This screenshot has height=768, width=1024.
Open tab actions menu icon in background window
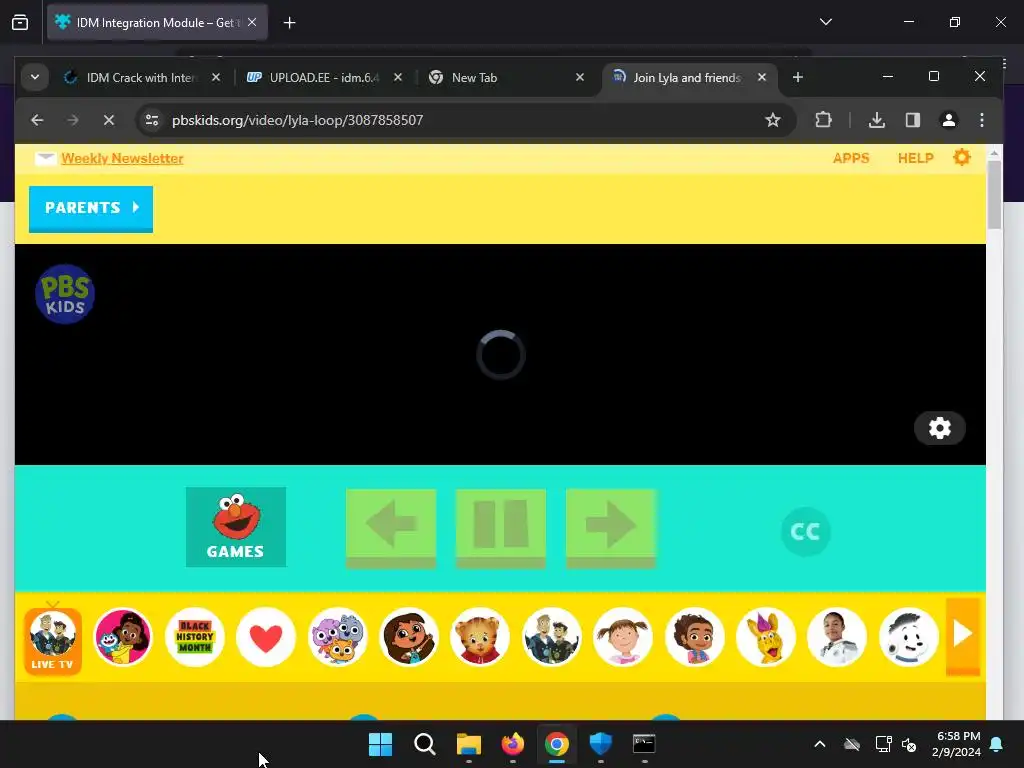(20, 23)
